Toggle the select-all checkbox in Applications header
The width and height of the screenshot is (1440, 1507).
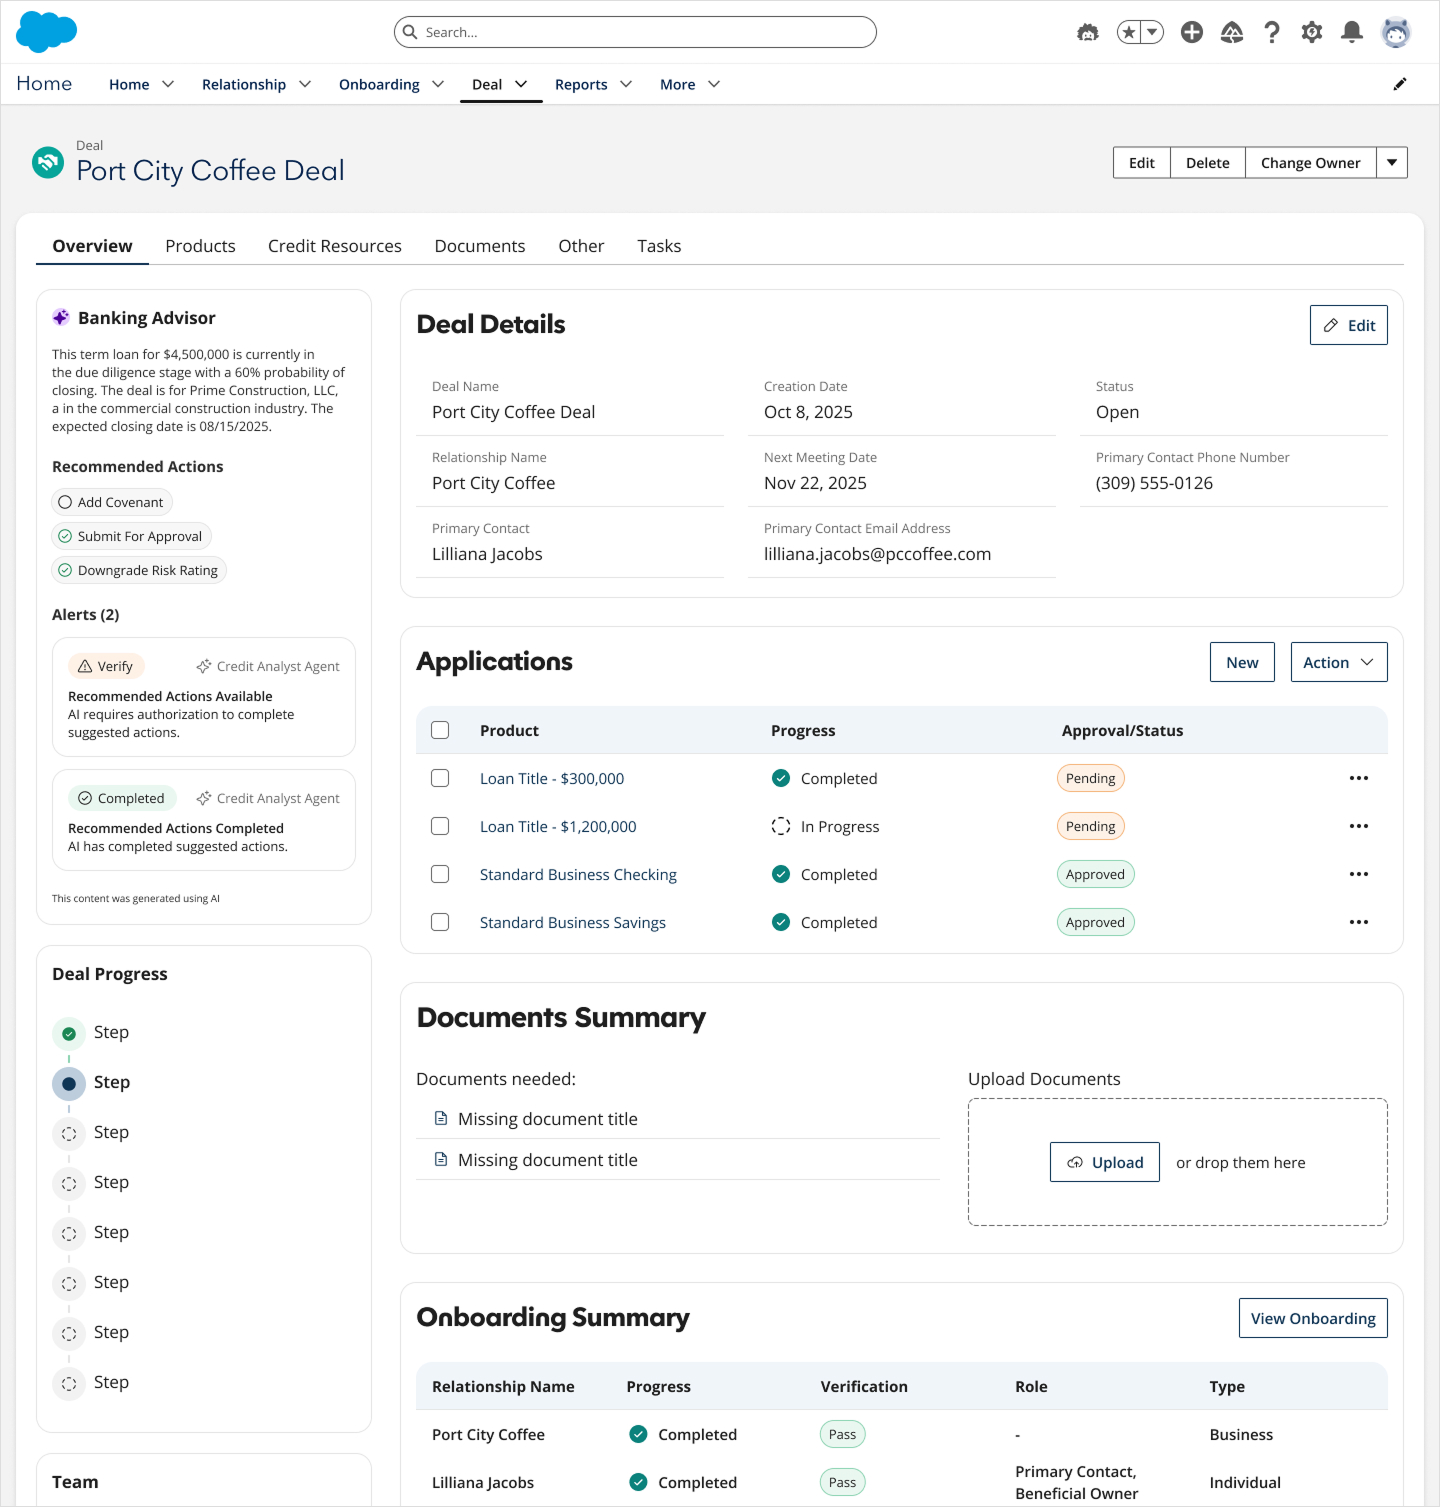pos(440,730)
